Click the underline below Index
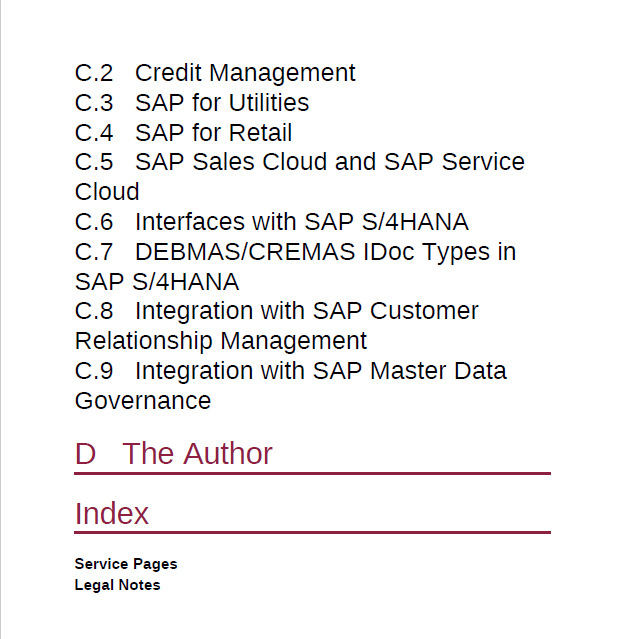 click(x=313, y=532)
